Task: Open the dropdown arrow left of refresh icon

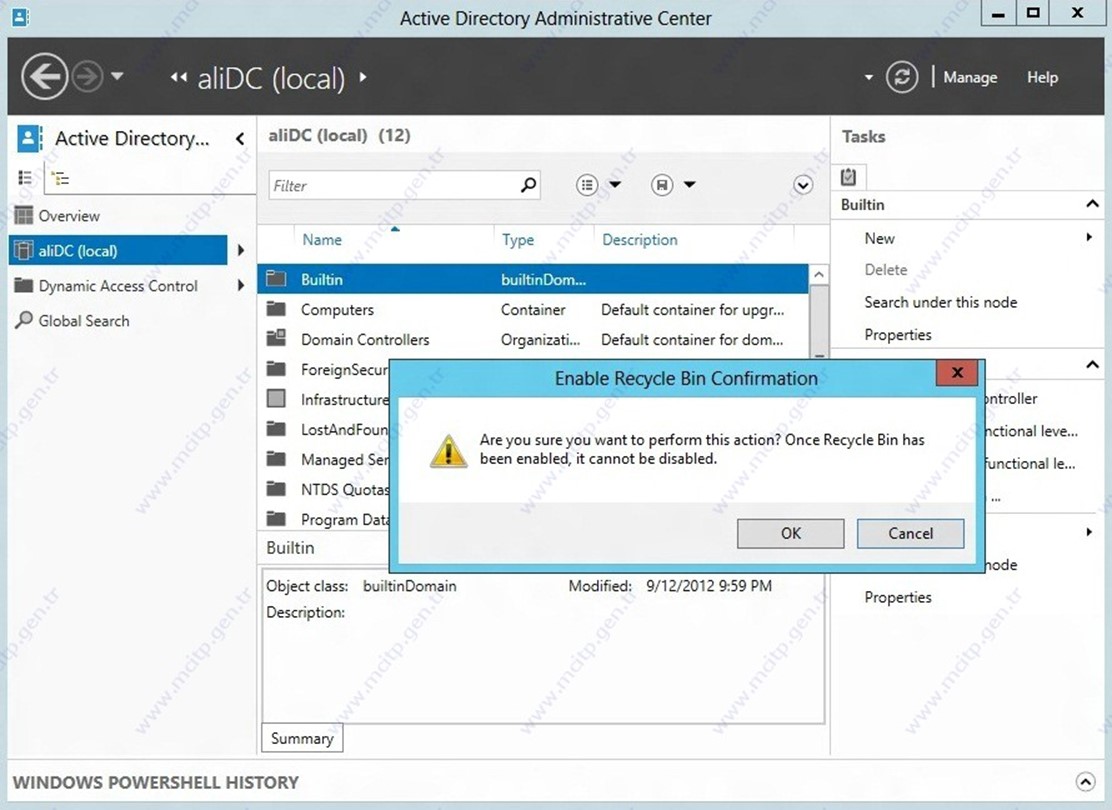Action: 869,77
